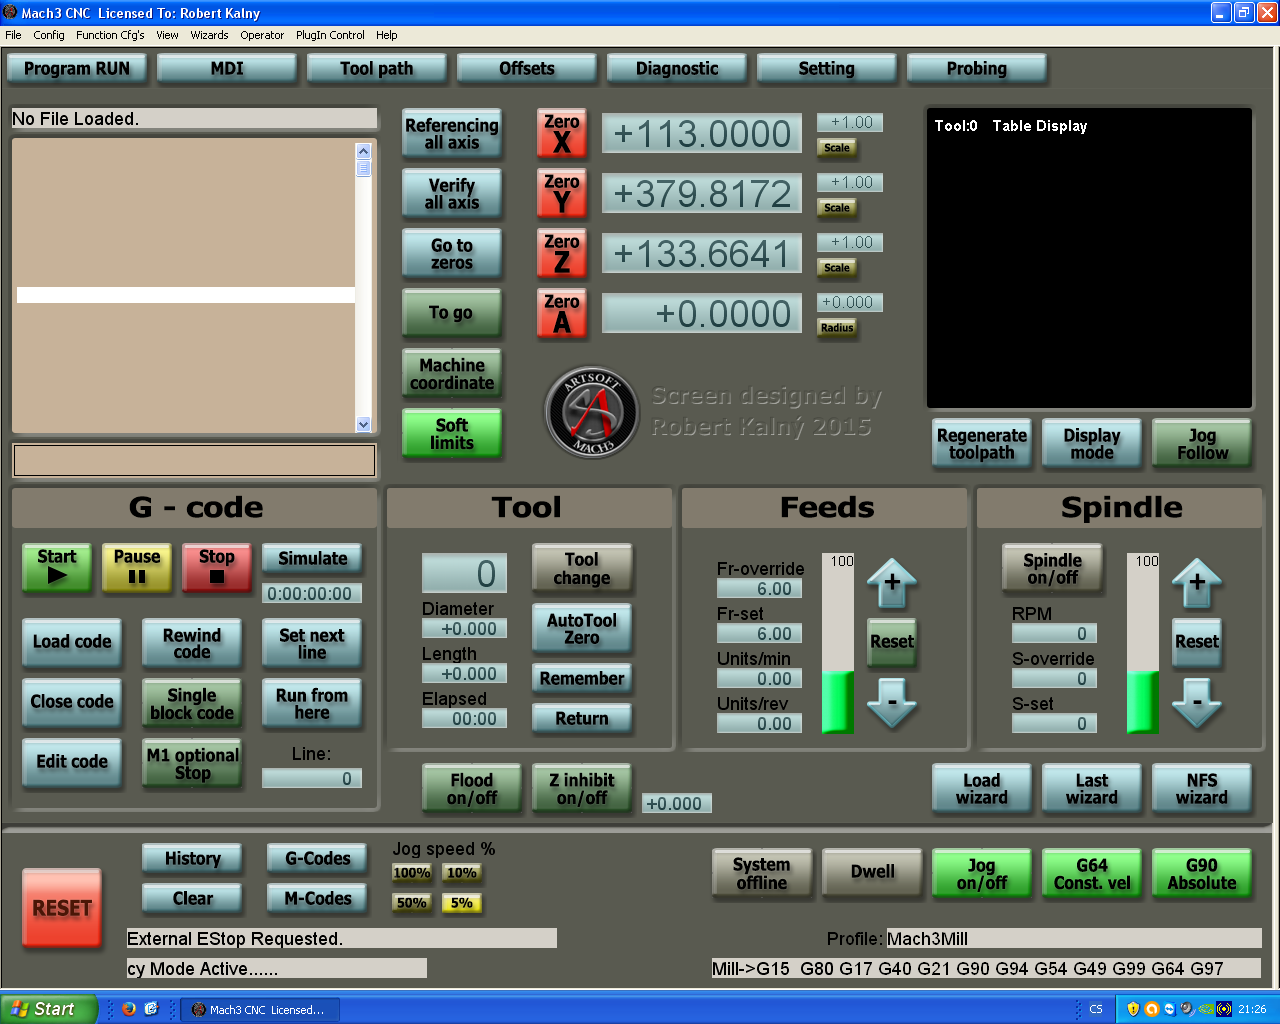1280x1024 pixels.
Task: Stop G-code execution with the red button
Action: (217, 567)
